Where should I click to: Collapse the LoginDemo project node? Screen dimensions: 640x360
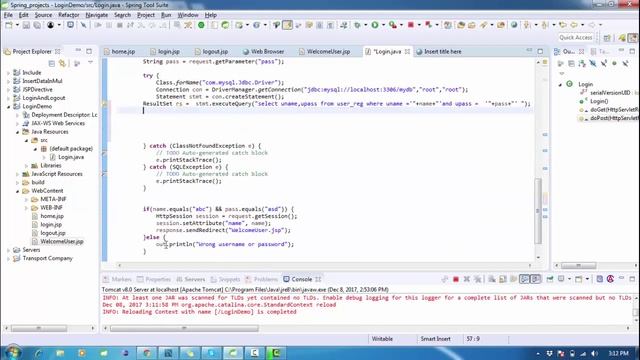9,107
